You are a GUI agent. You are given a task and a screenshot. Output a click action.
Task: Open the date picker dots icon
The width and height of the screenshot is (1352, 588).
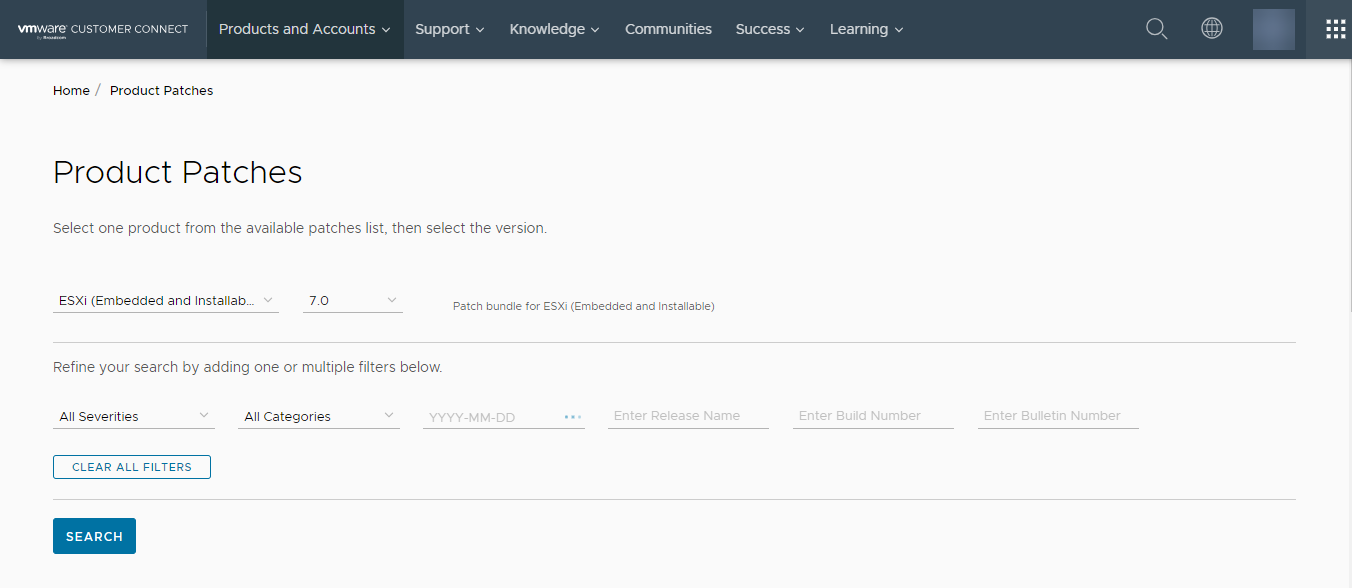click(573, 417)
